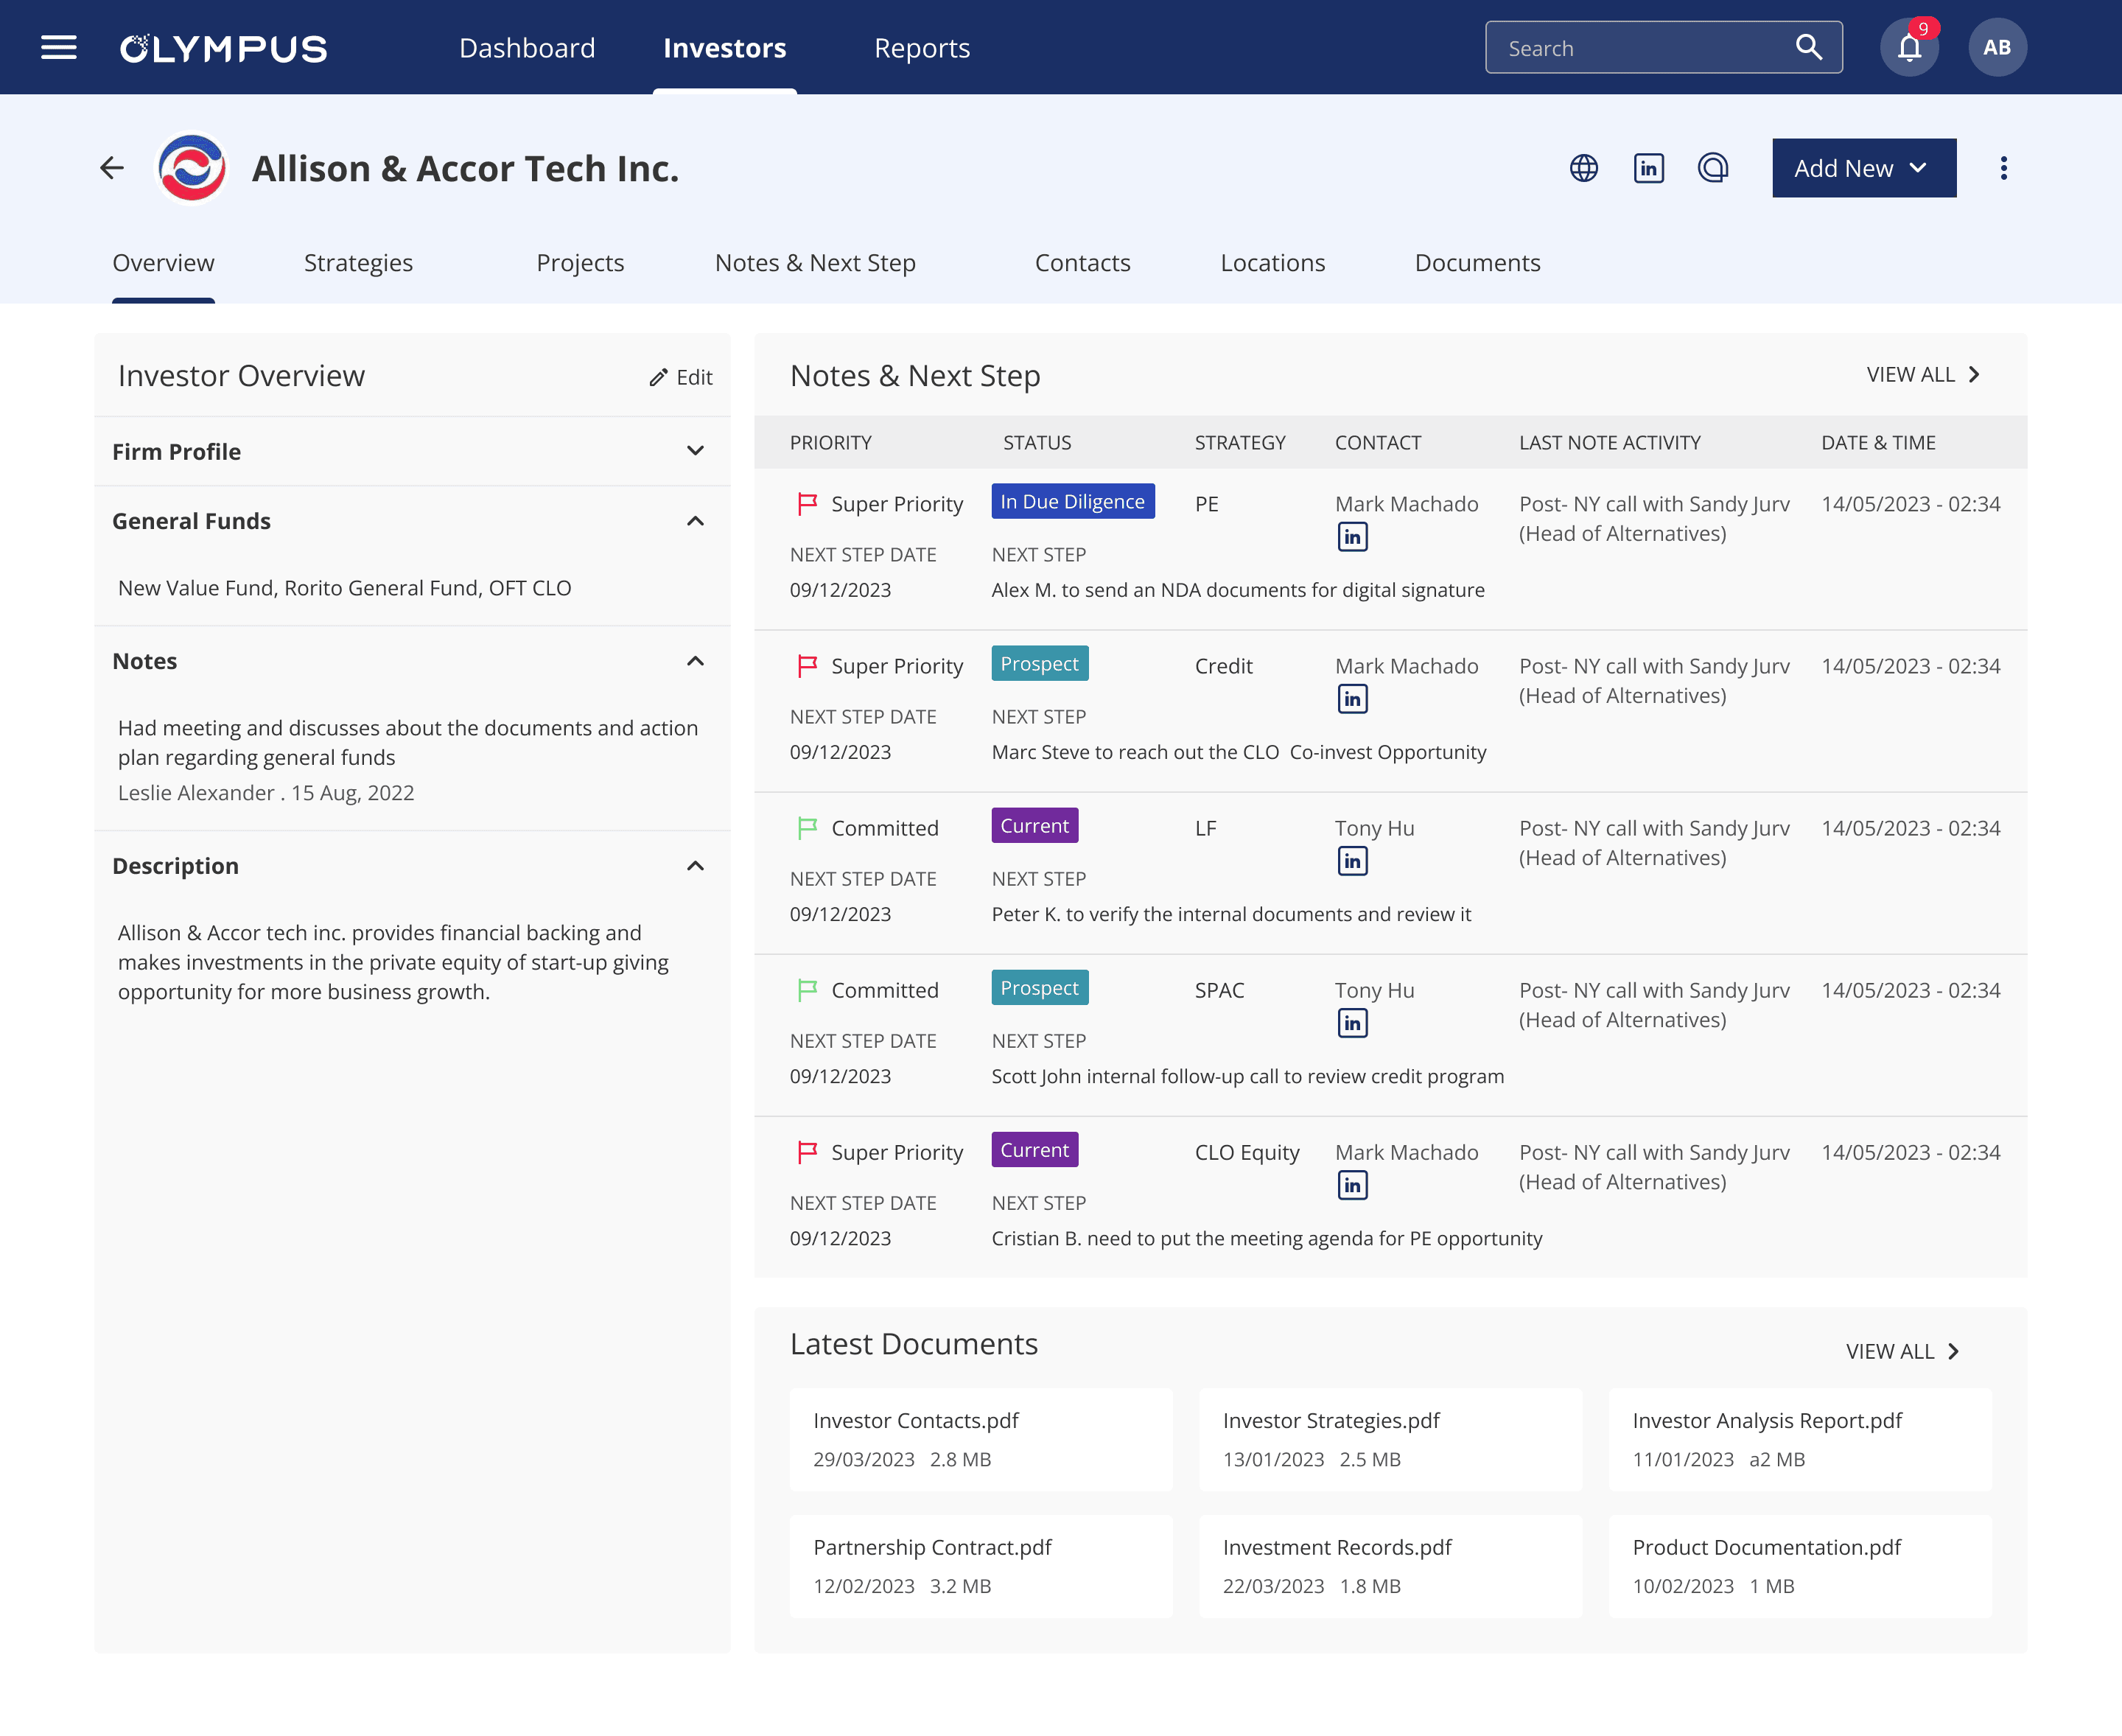Screen dimensions: 2122x1736
Task: Click the email at-sign icon in header
Action: pyautogui.click(x=1713, y=168)
